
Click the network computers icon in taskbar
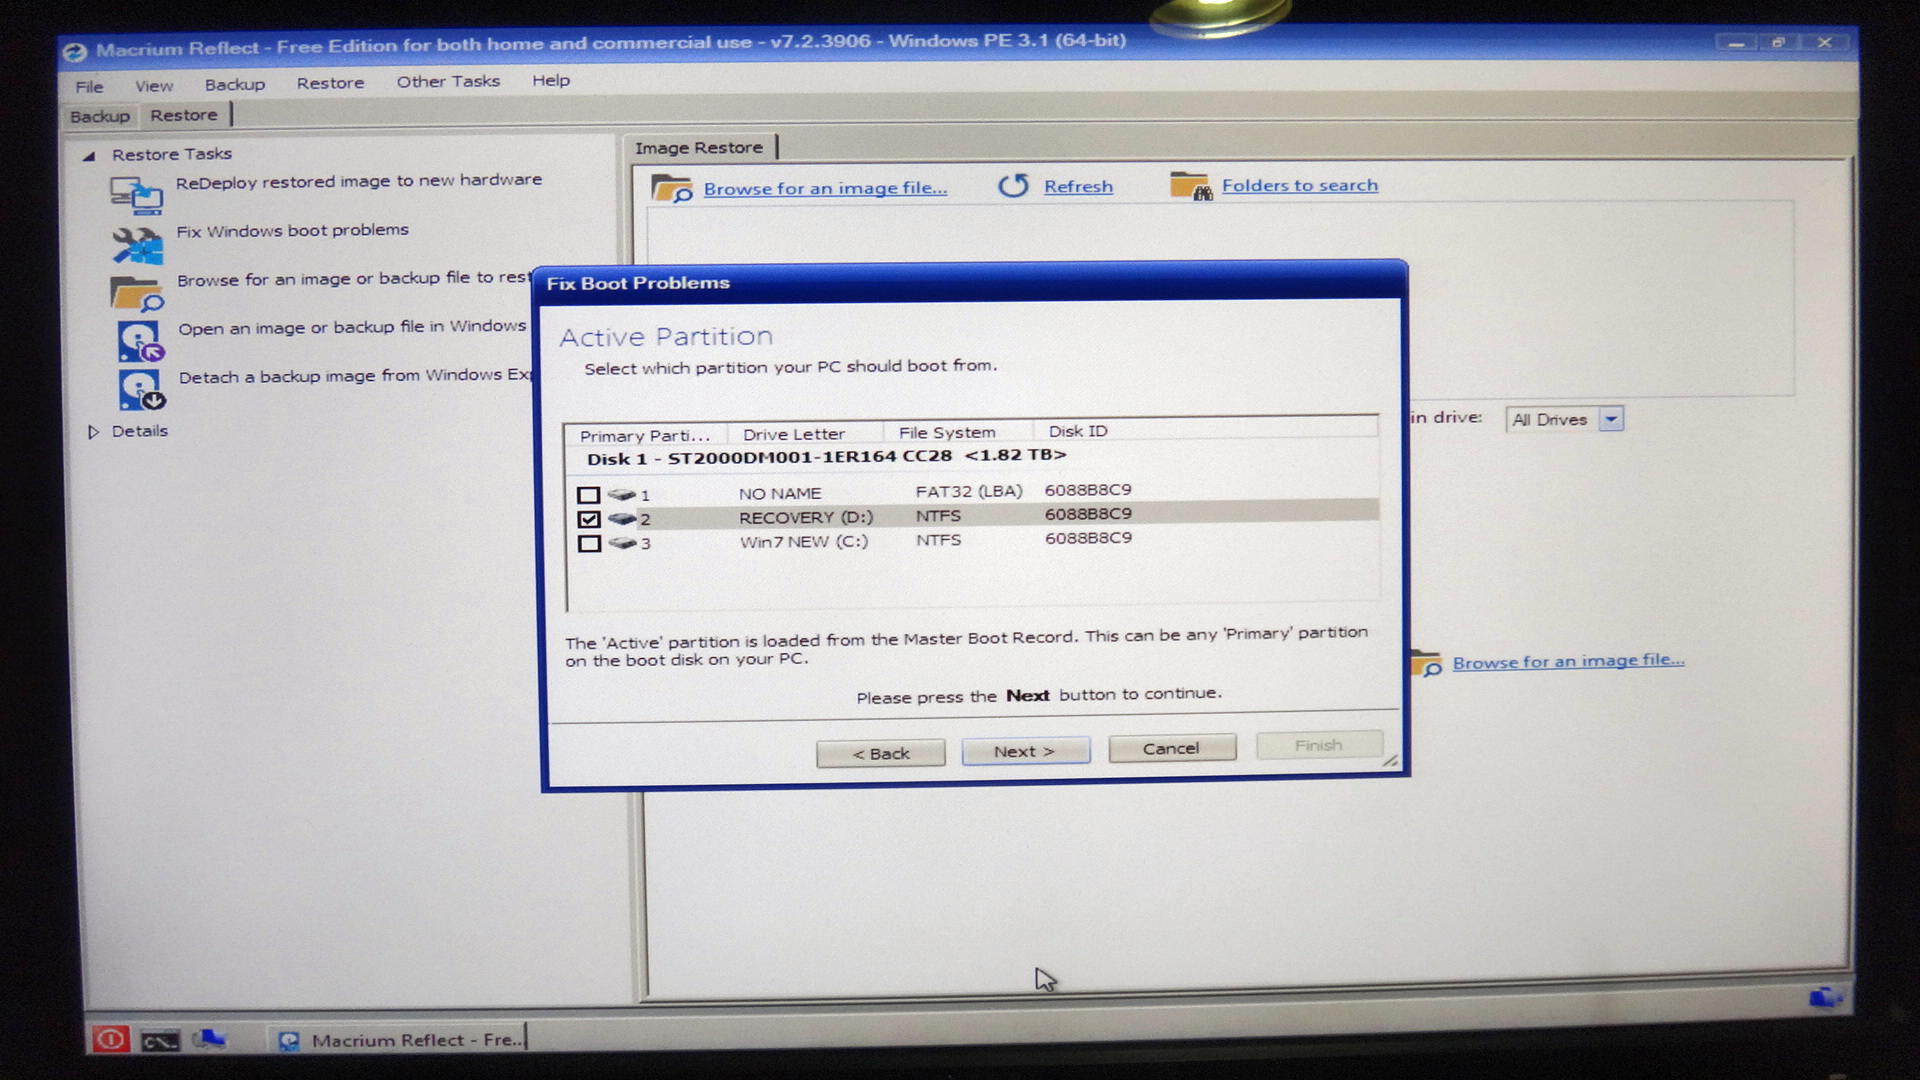tap(208, 1040)
